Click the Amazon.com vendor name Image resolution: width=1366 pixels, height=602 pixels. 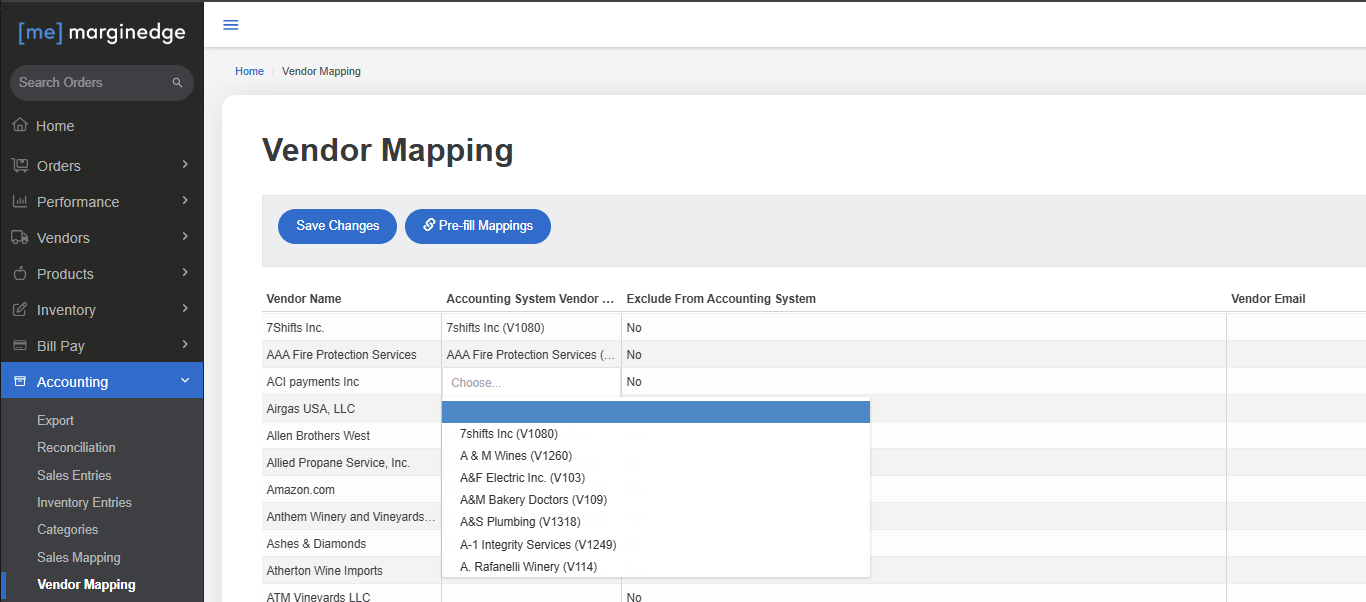(301, 490)
